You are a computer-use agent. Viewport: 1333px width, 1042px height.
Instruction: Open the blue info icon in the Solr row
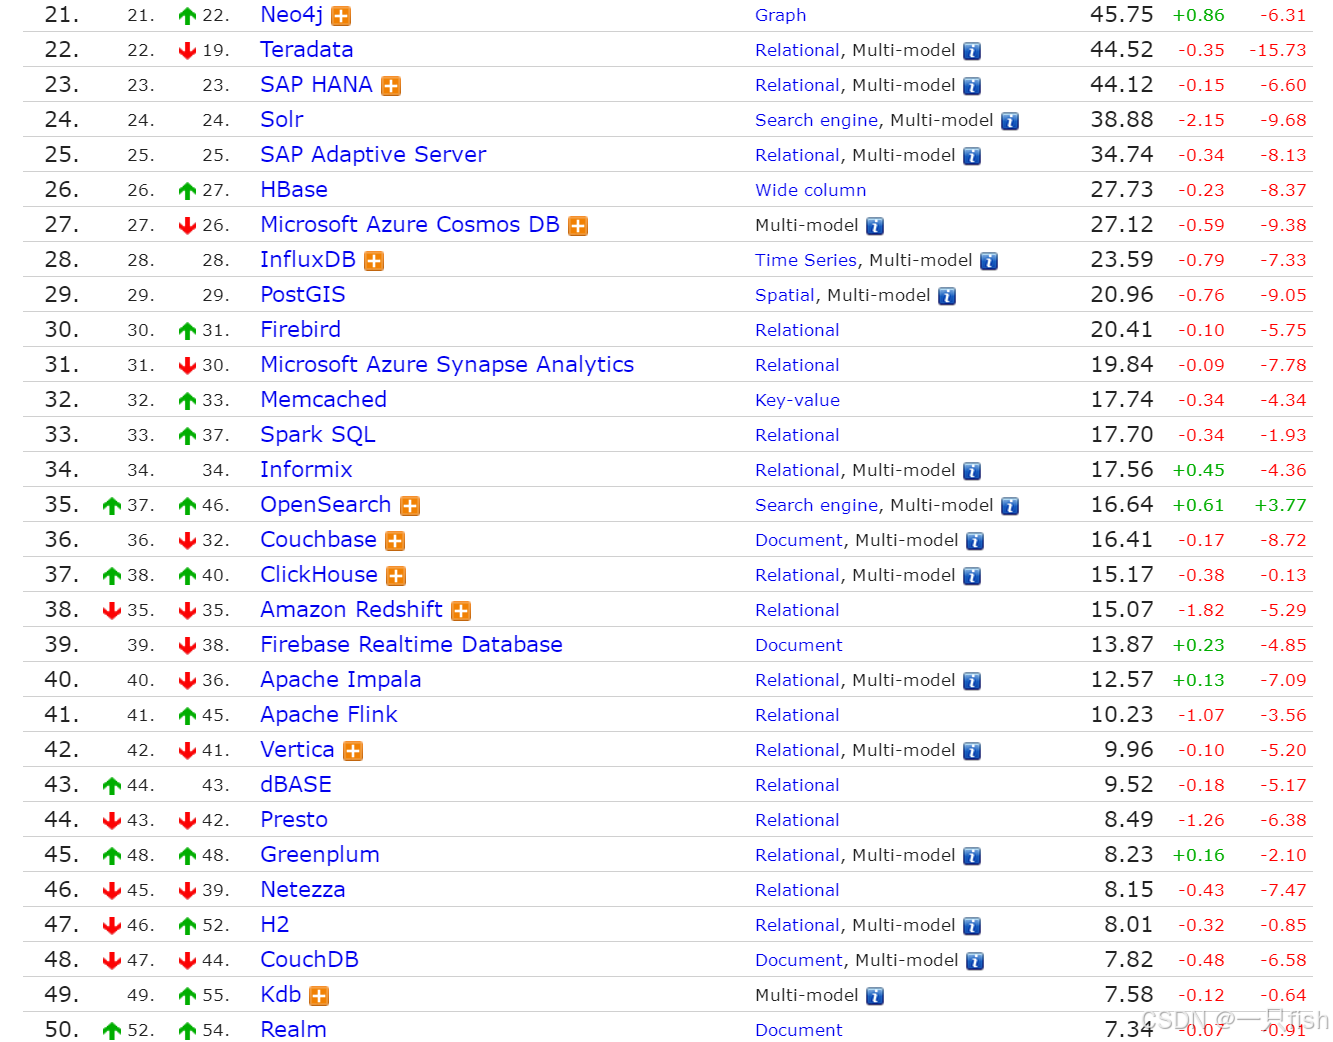[x=1010, y=121]
